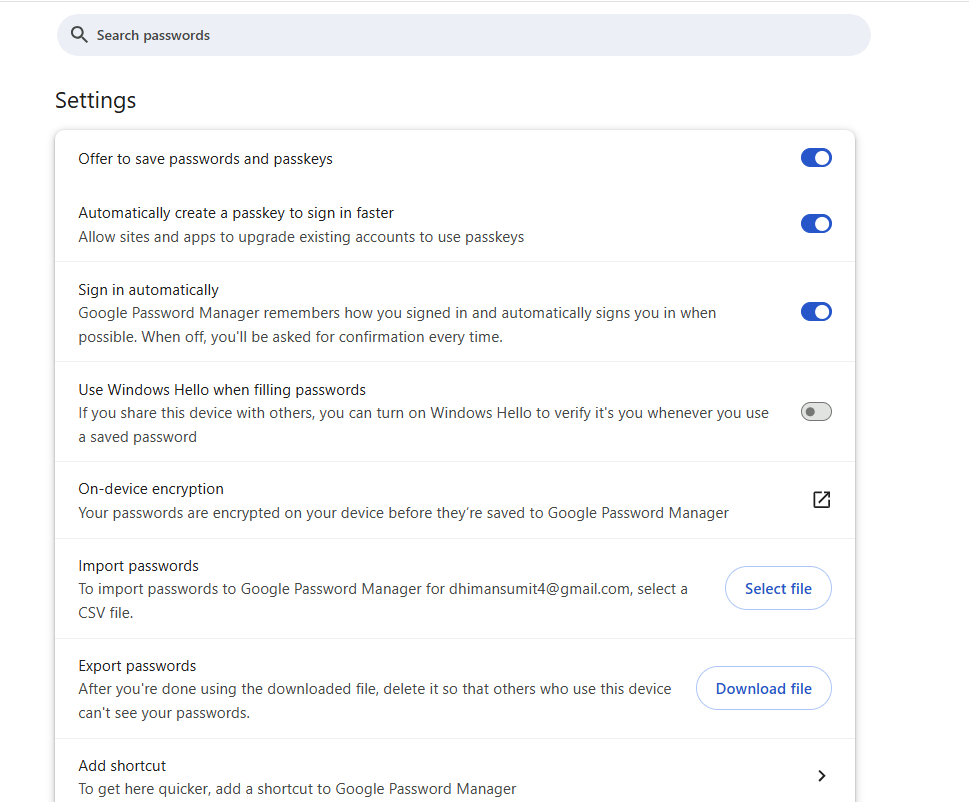Click Select file to import passwords
This screenshot has height=802, width=969.
click(x=778, y=588)
